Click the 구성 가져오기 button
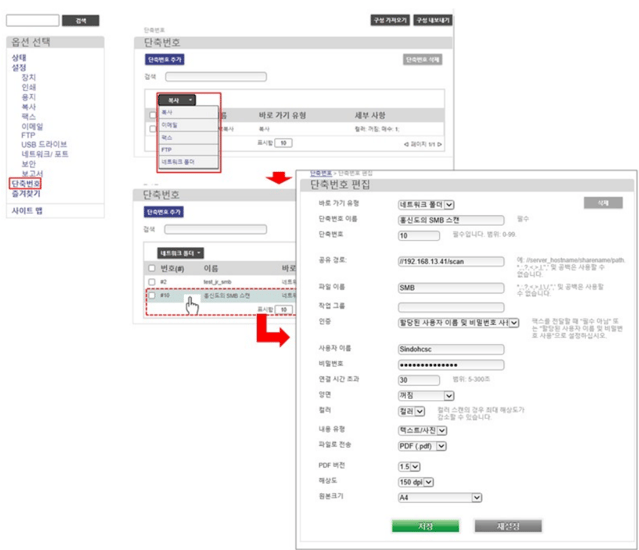The image size is (639, 550). pos(390,20)
